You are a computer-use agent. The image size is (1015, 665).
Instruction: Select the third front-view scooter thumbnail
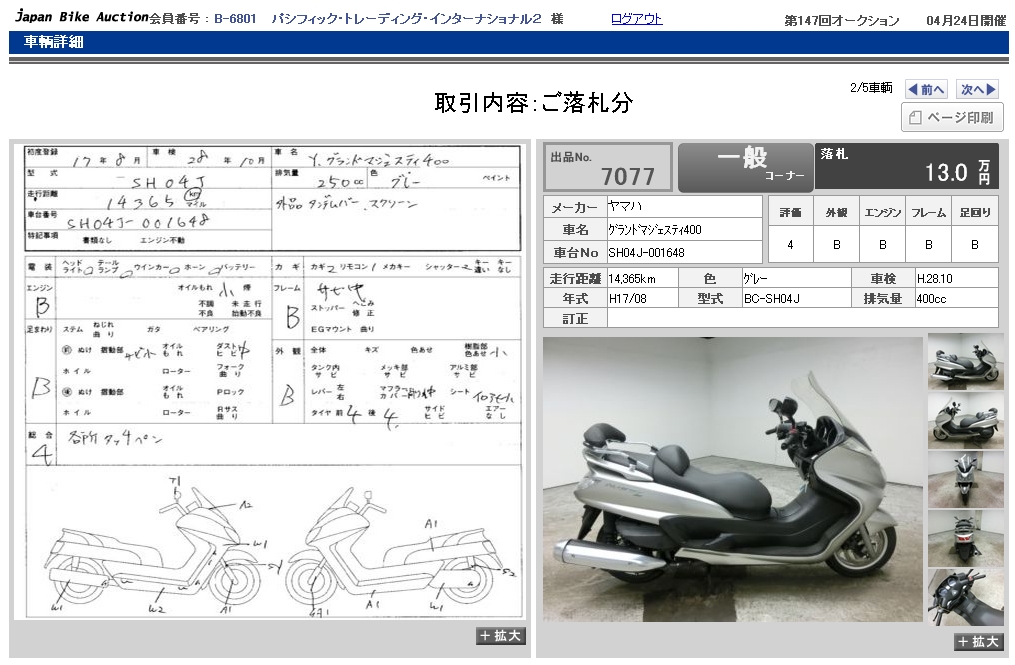click(965, 479)
